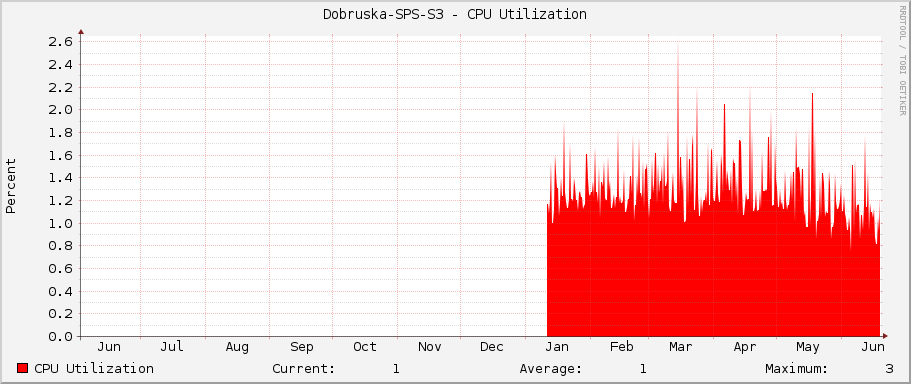Click the Oct month label on x-axis
The image size is (911, 384).
pyautogui.click(x=365, y=347)
